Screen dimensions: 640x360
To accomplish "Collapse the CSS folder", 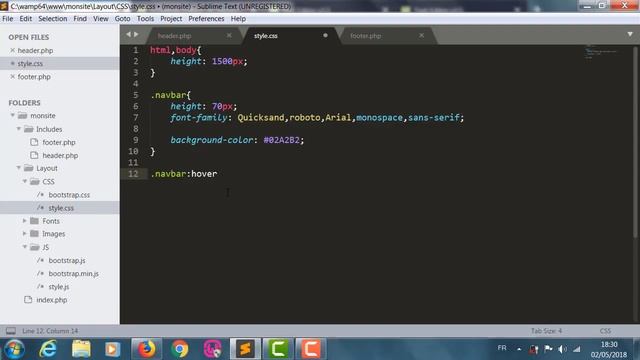I will [25, 181].
